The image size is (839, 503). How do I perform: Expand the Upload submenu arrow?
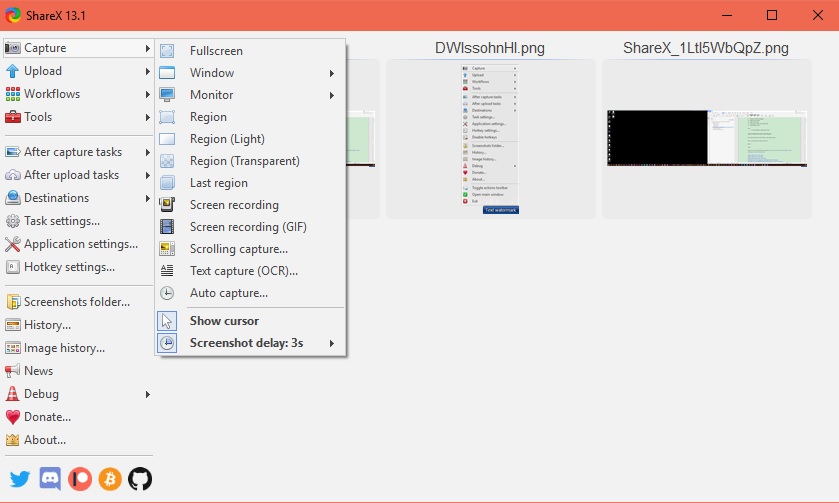(x=148, y=71)
